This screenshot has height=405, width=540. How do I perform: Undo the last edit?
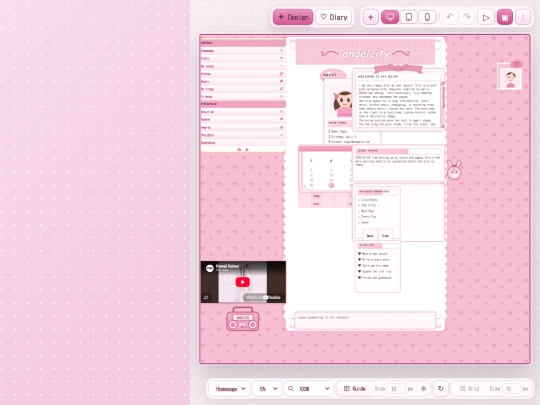tap(450, 17)
